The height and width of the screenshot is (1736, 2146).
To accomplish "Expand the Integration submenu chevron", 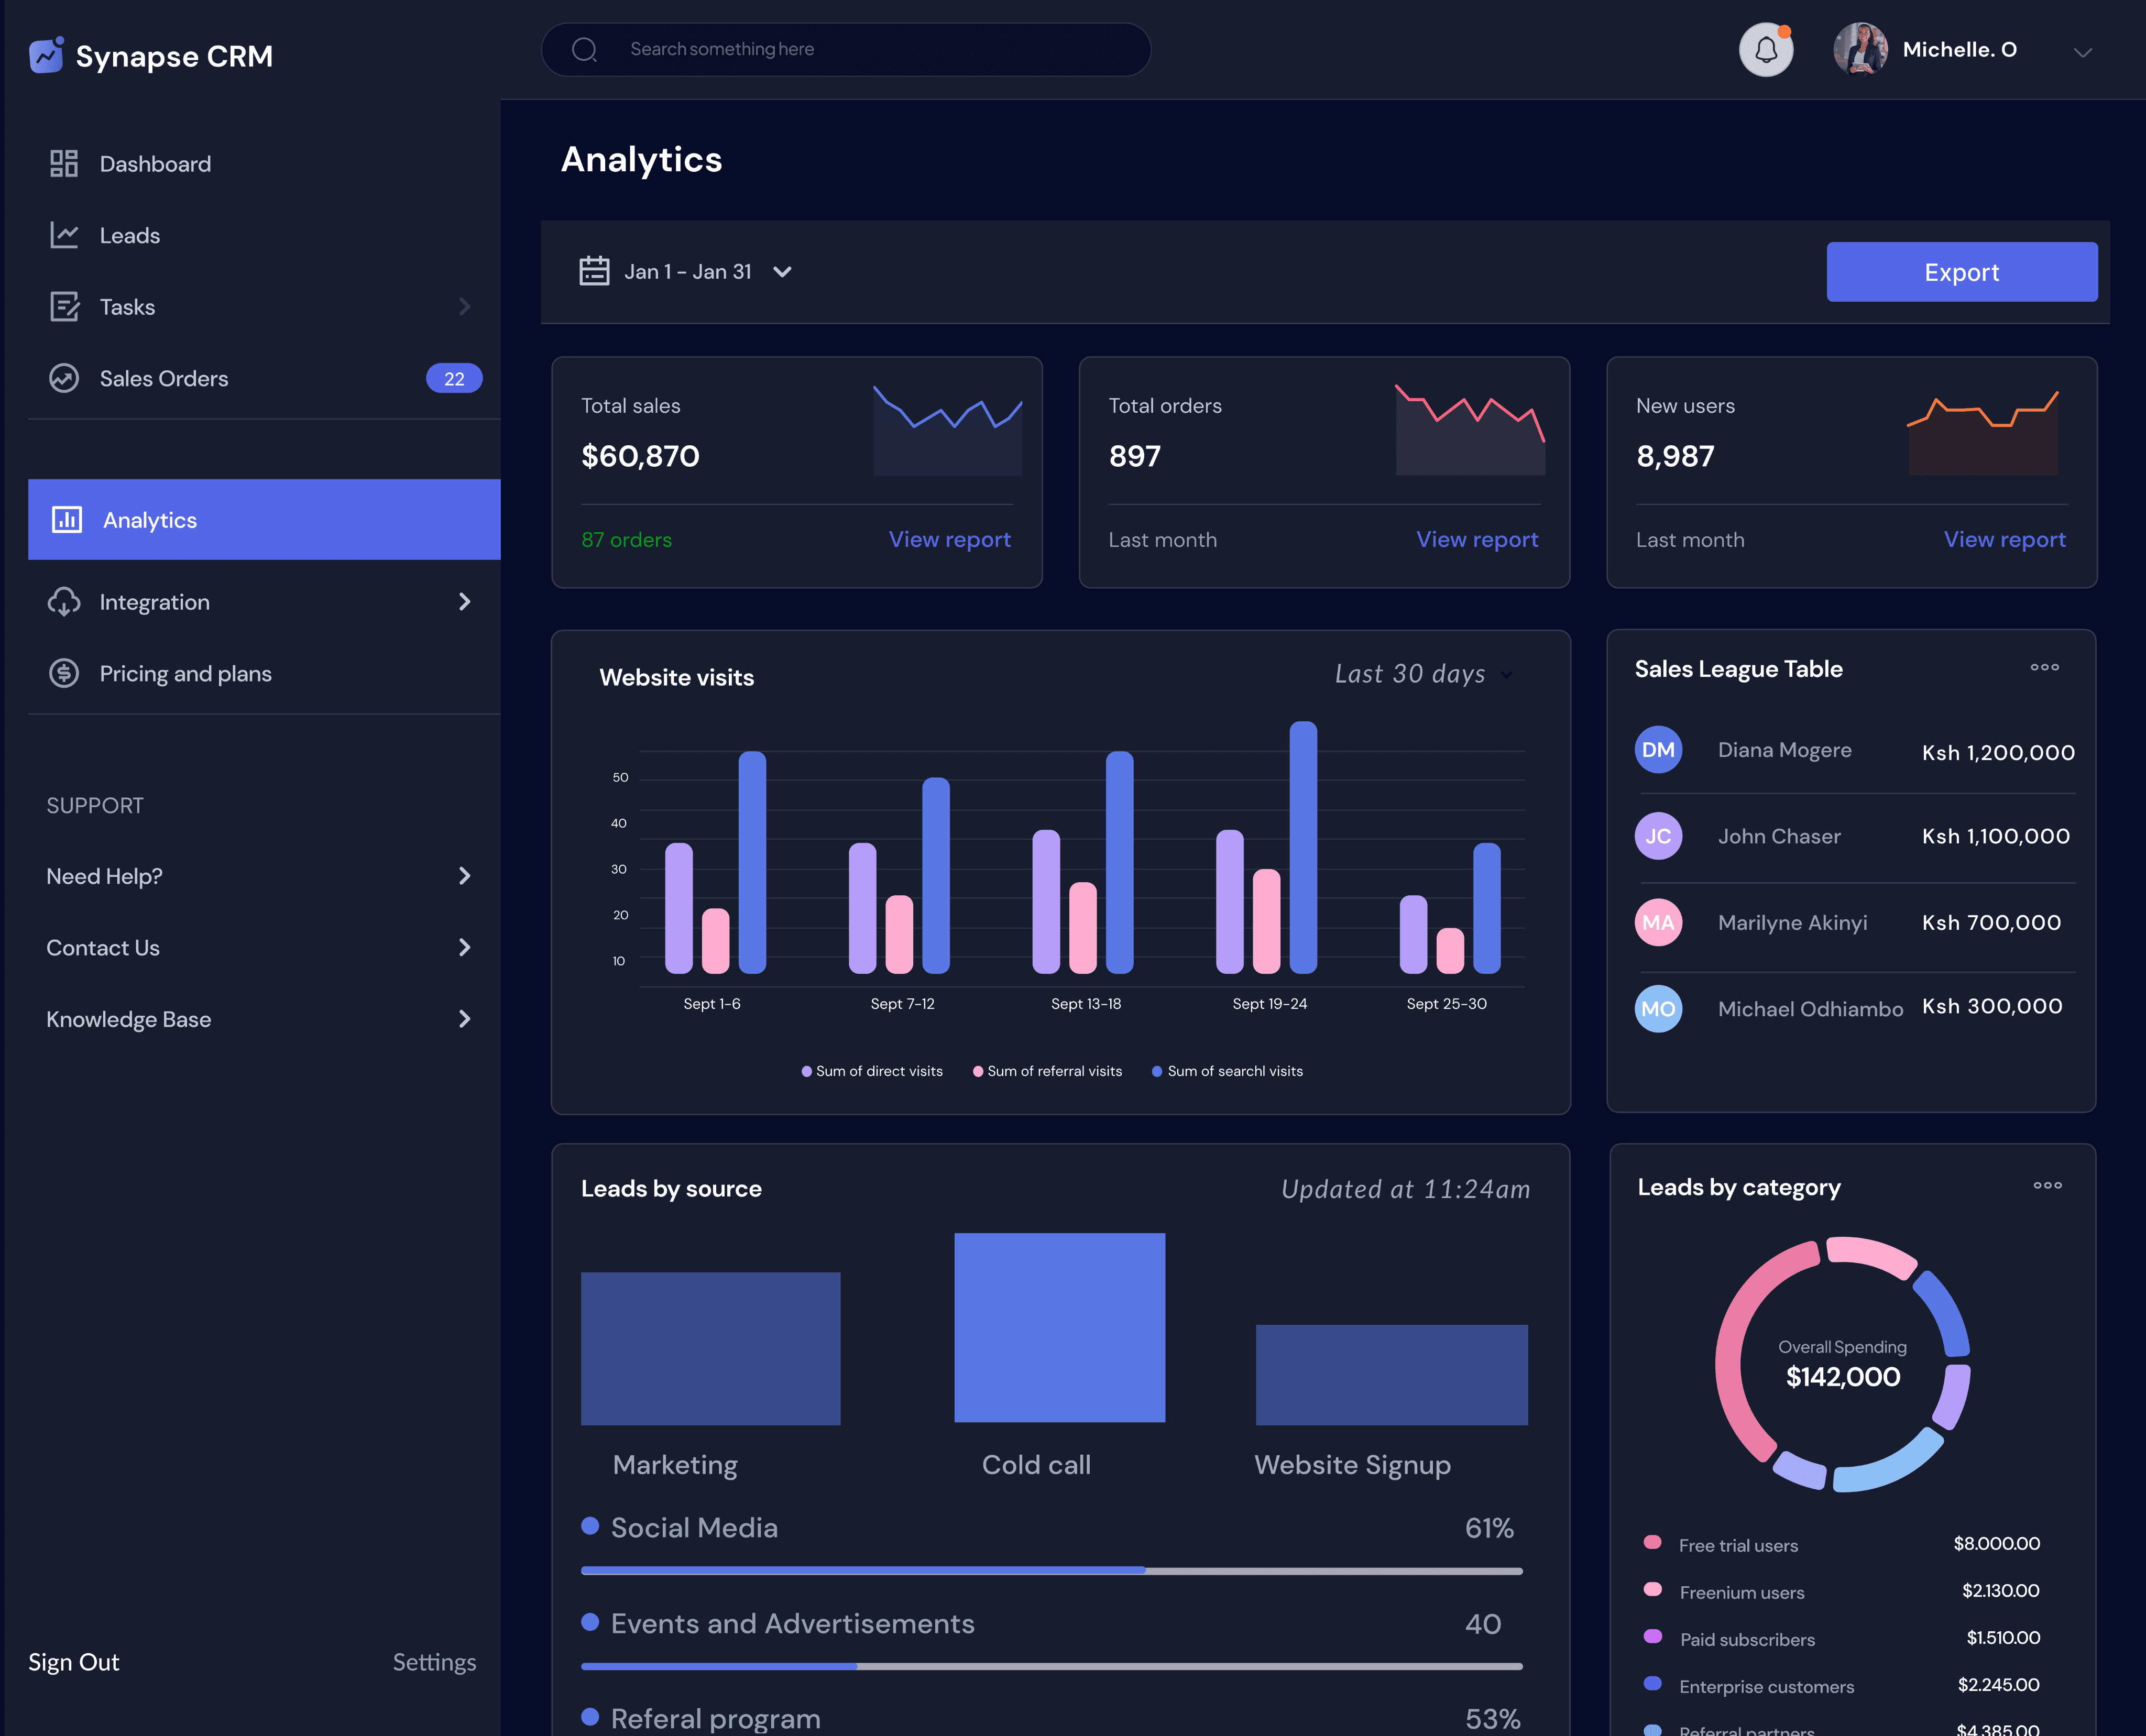I will (x=464, y=601).
